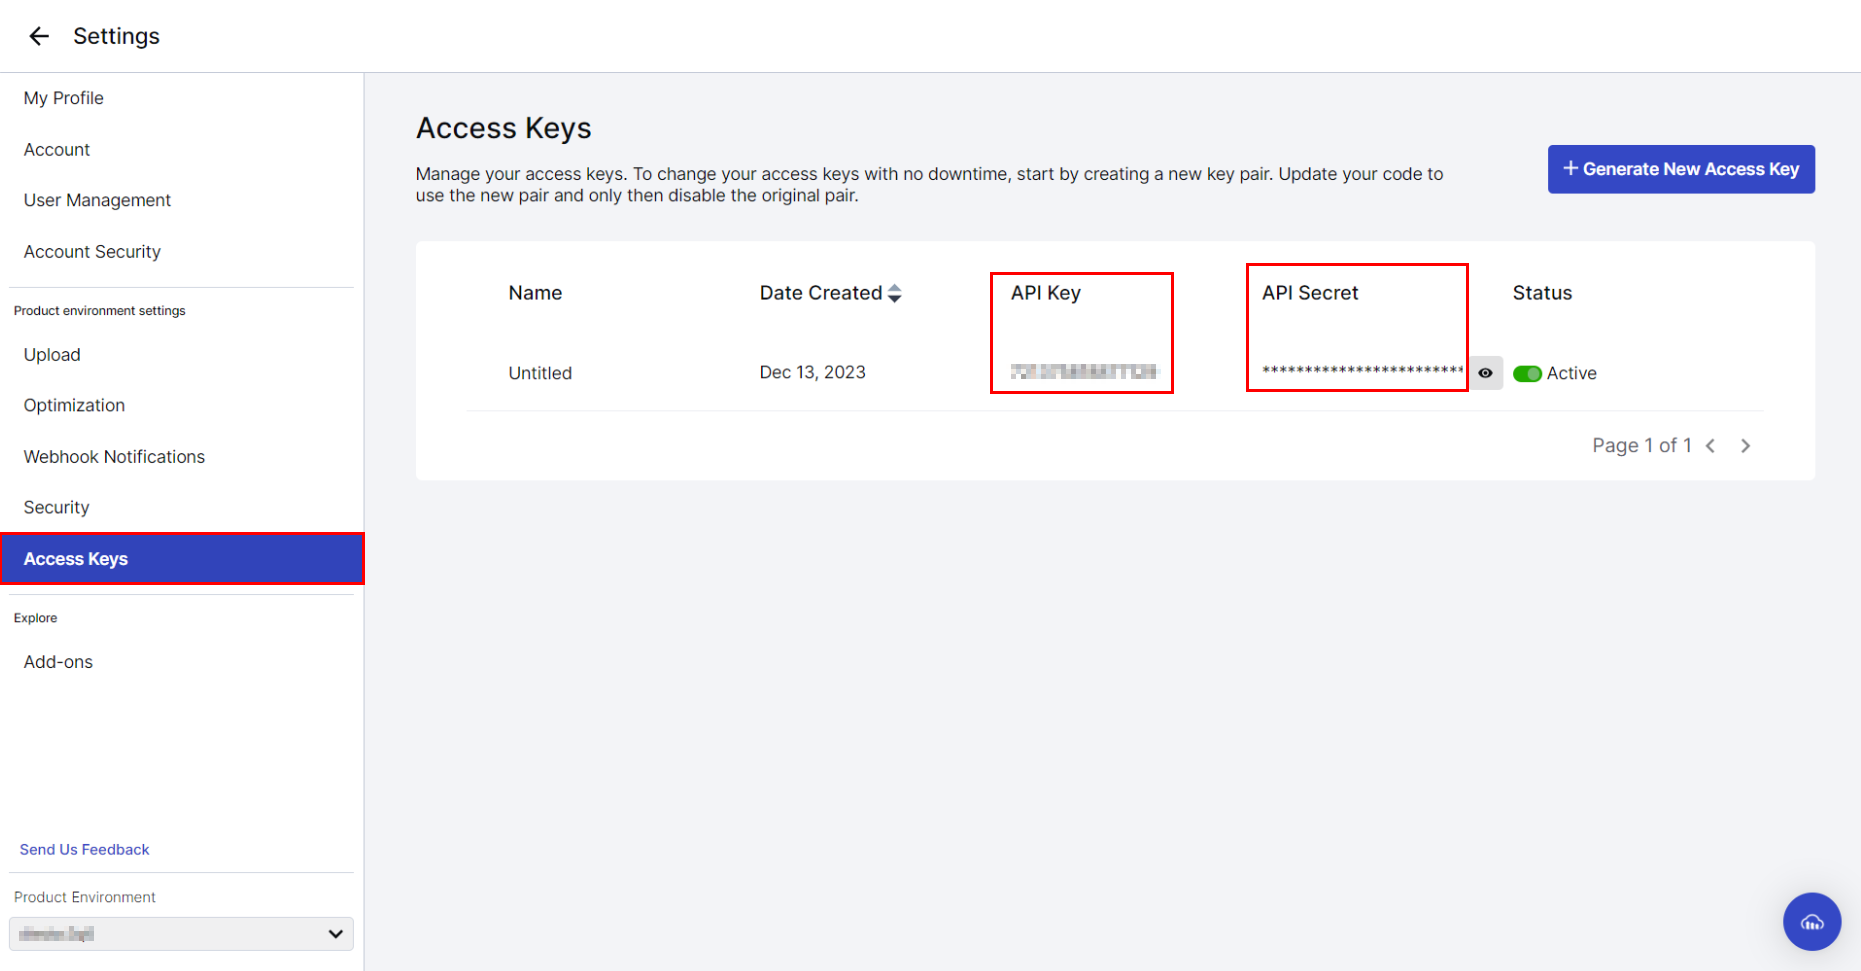Go to previous page with left chevron

1711,445
